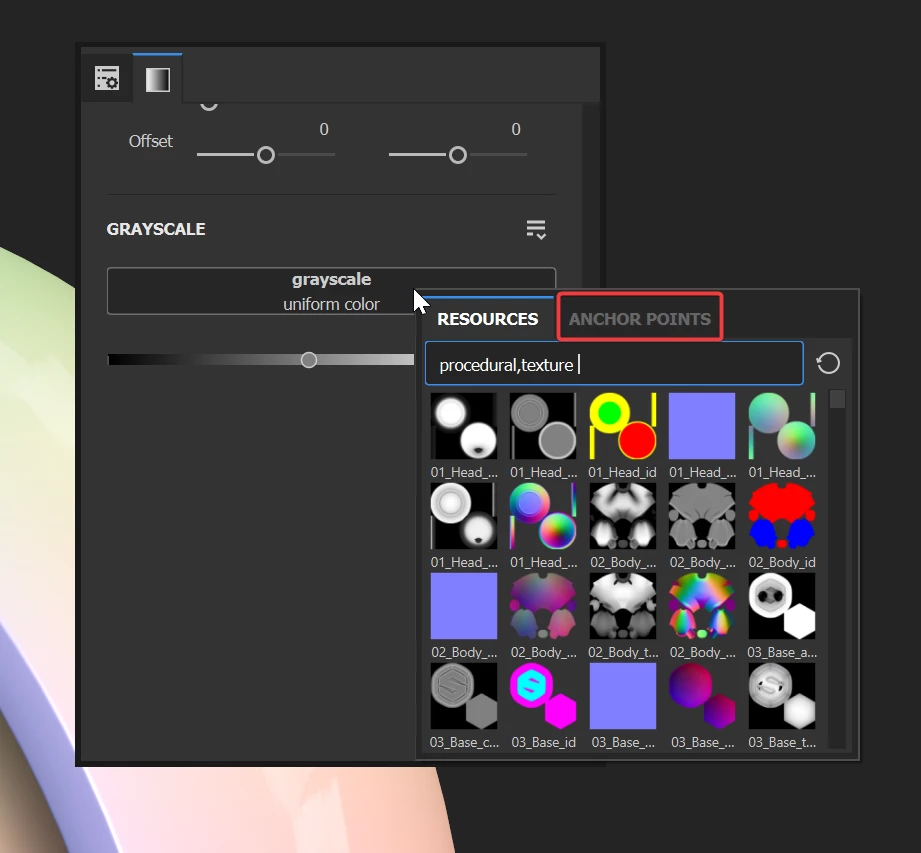This screenshot has height=853, width=921.
Task: Click in the procedural,texture search field
Action: click(614, 364)
